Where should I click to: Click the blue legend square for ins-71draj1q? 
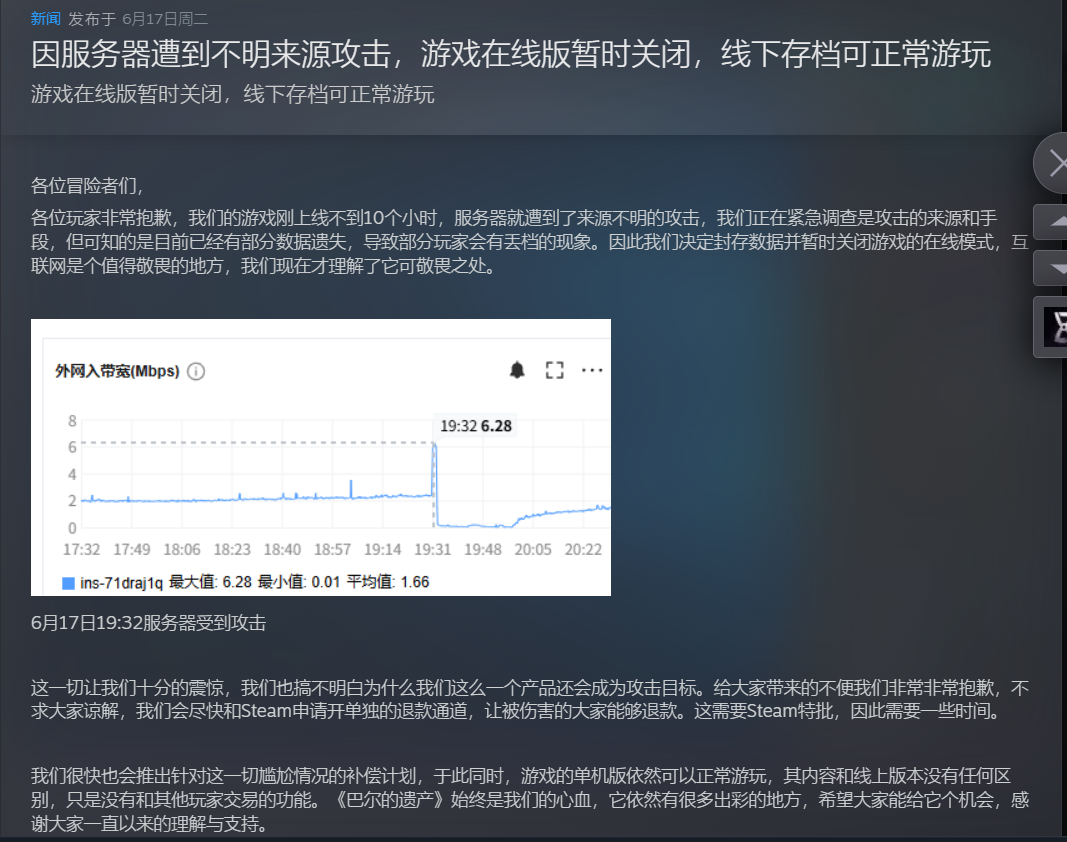pos(68,583)
